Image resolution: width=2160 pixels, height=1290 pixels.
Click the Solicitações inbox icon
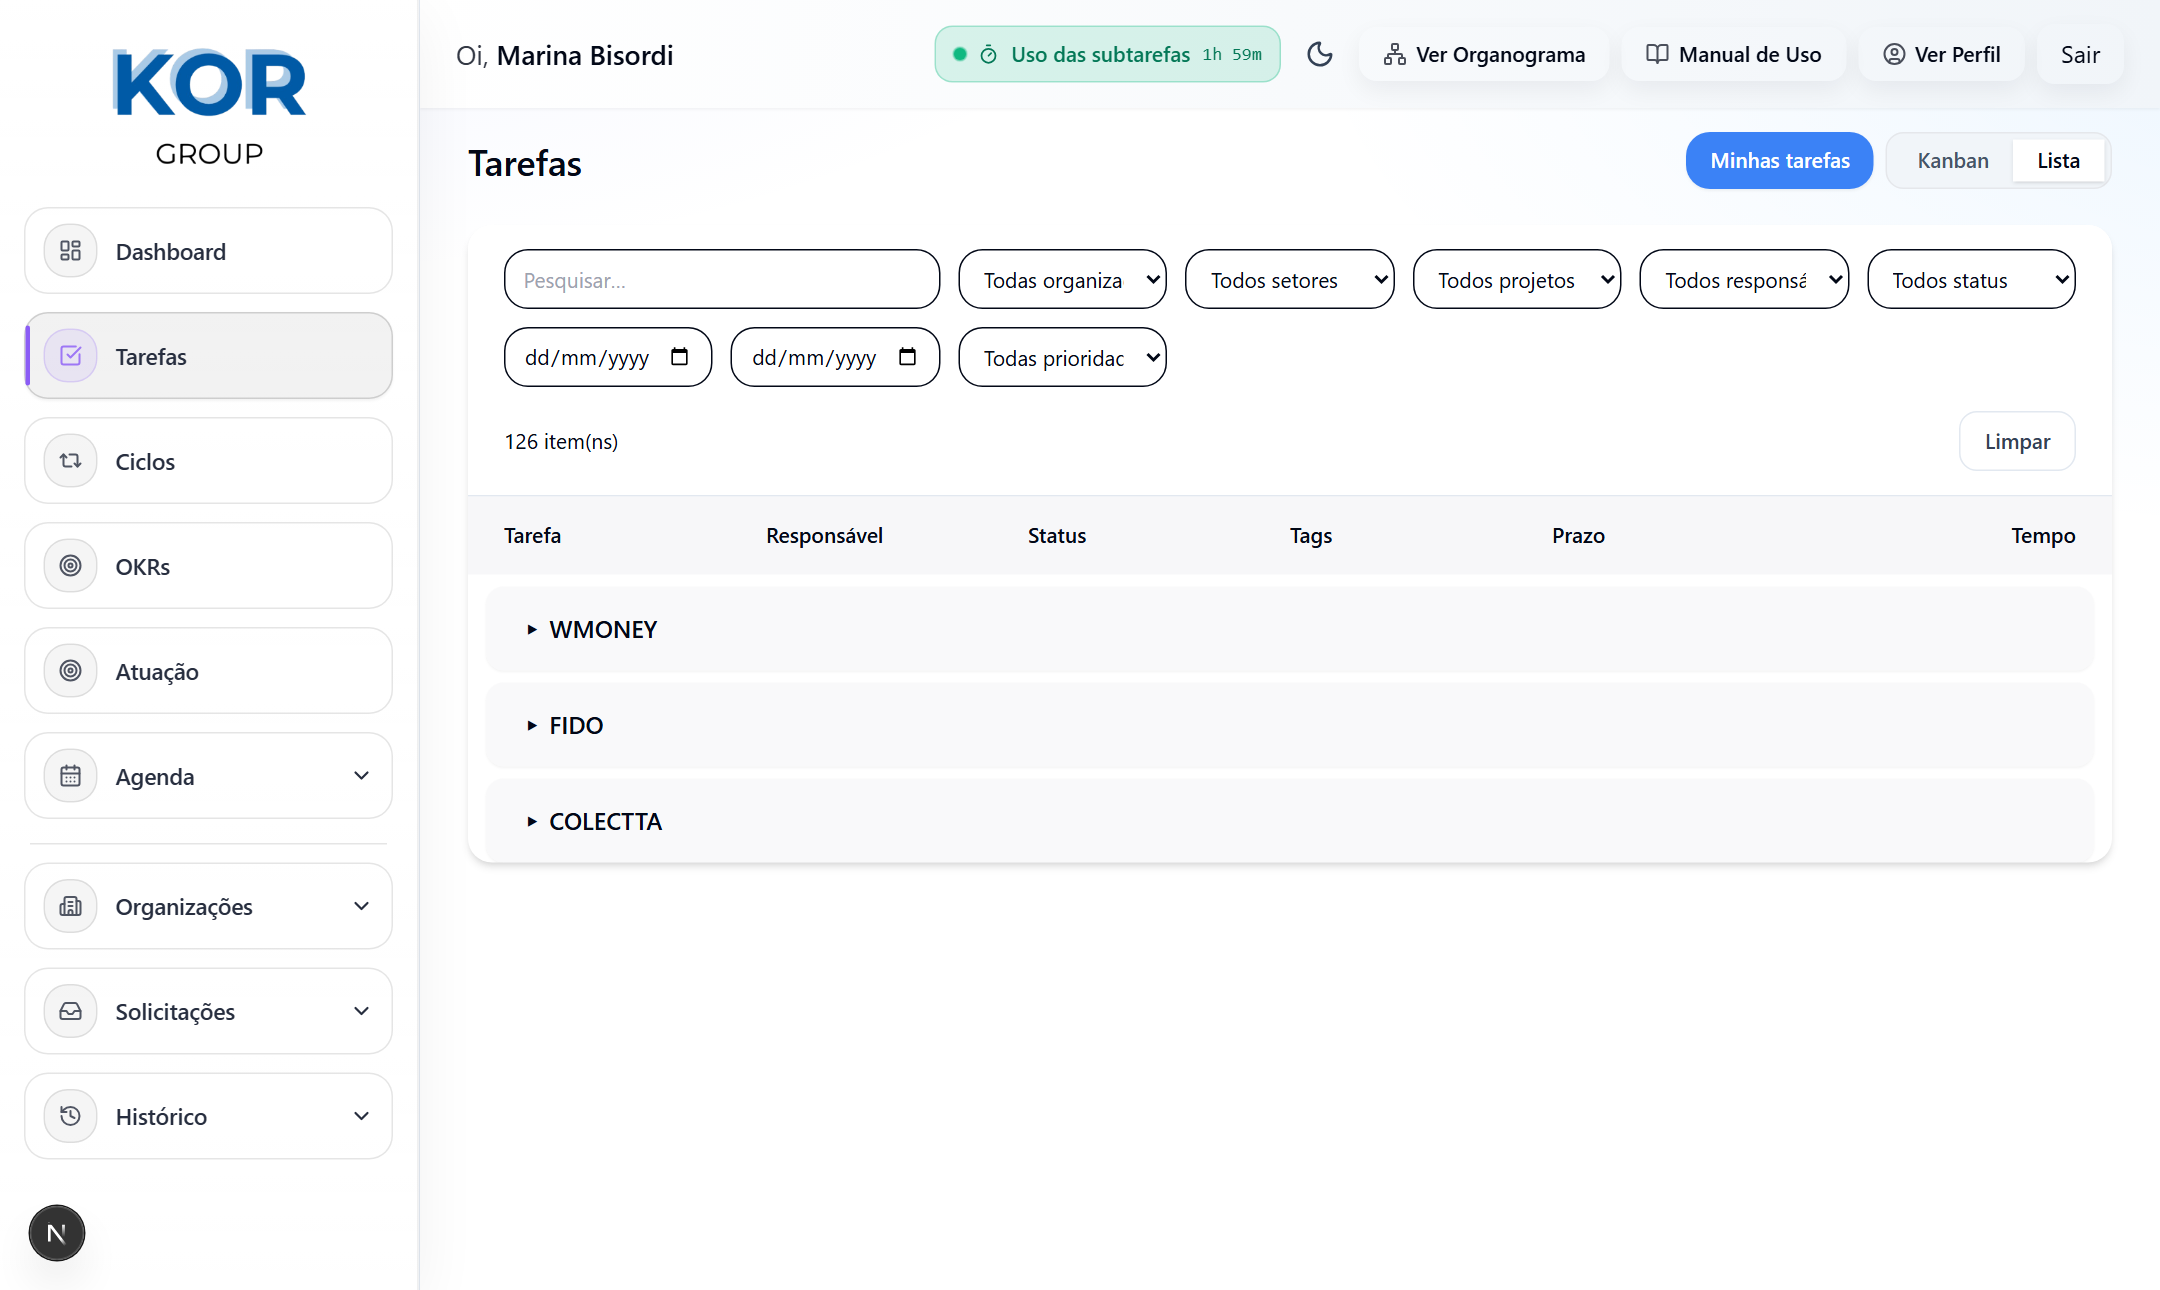click(70, 1011)
